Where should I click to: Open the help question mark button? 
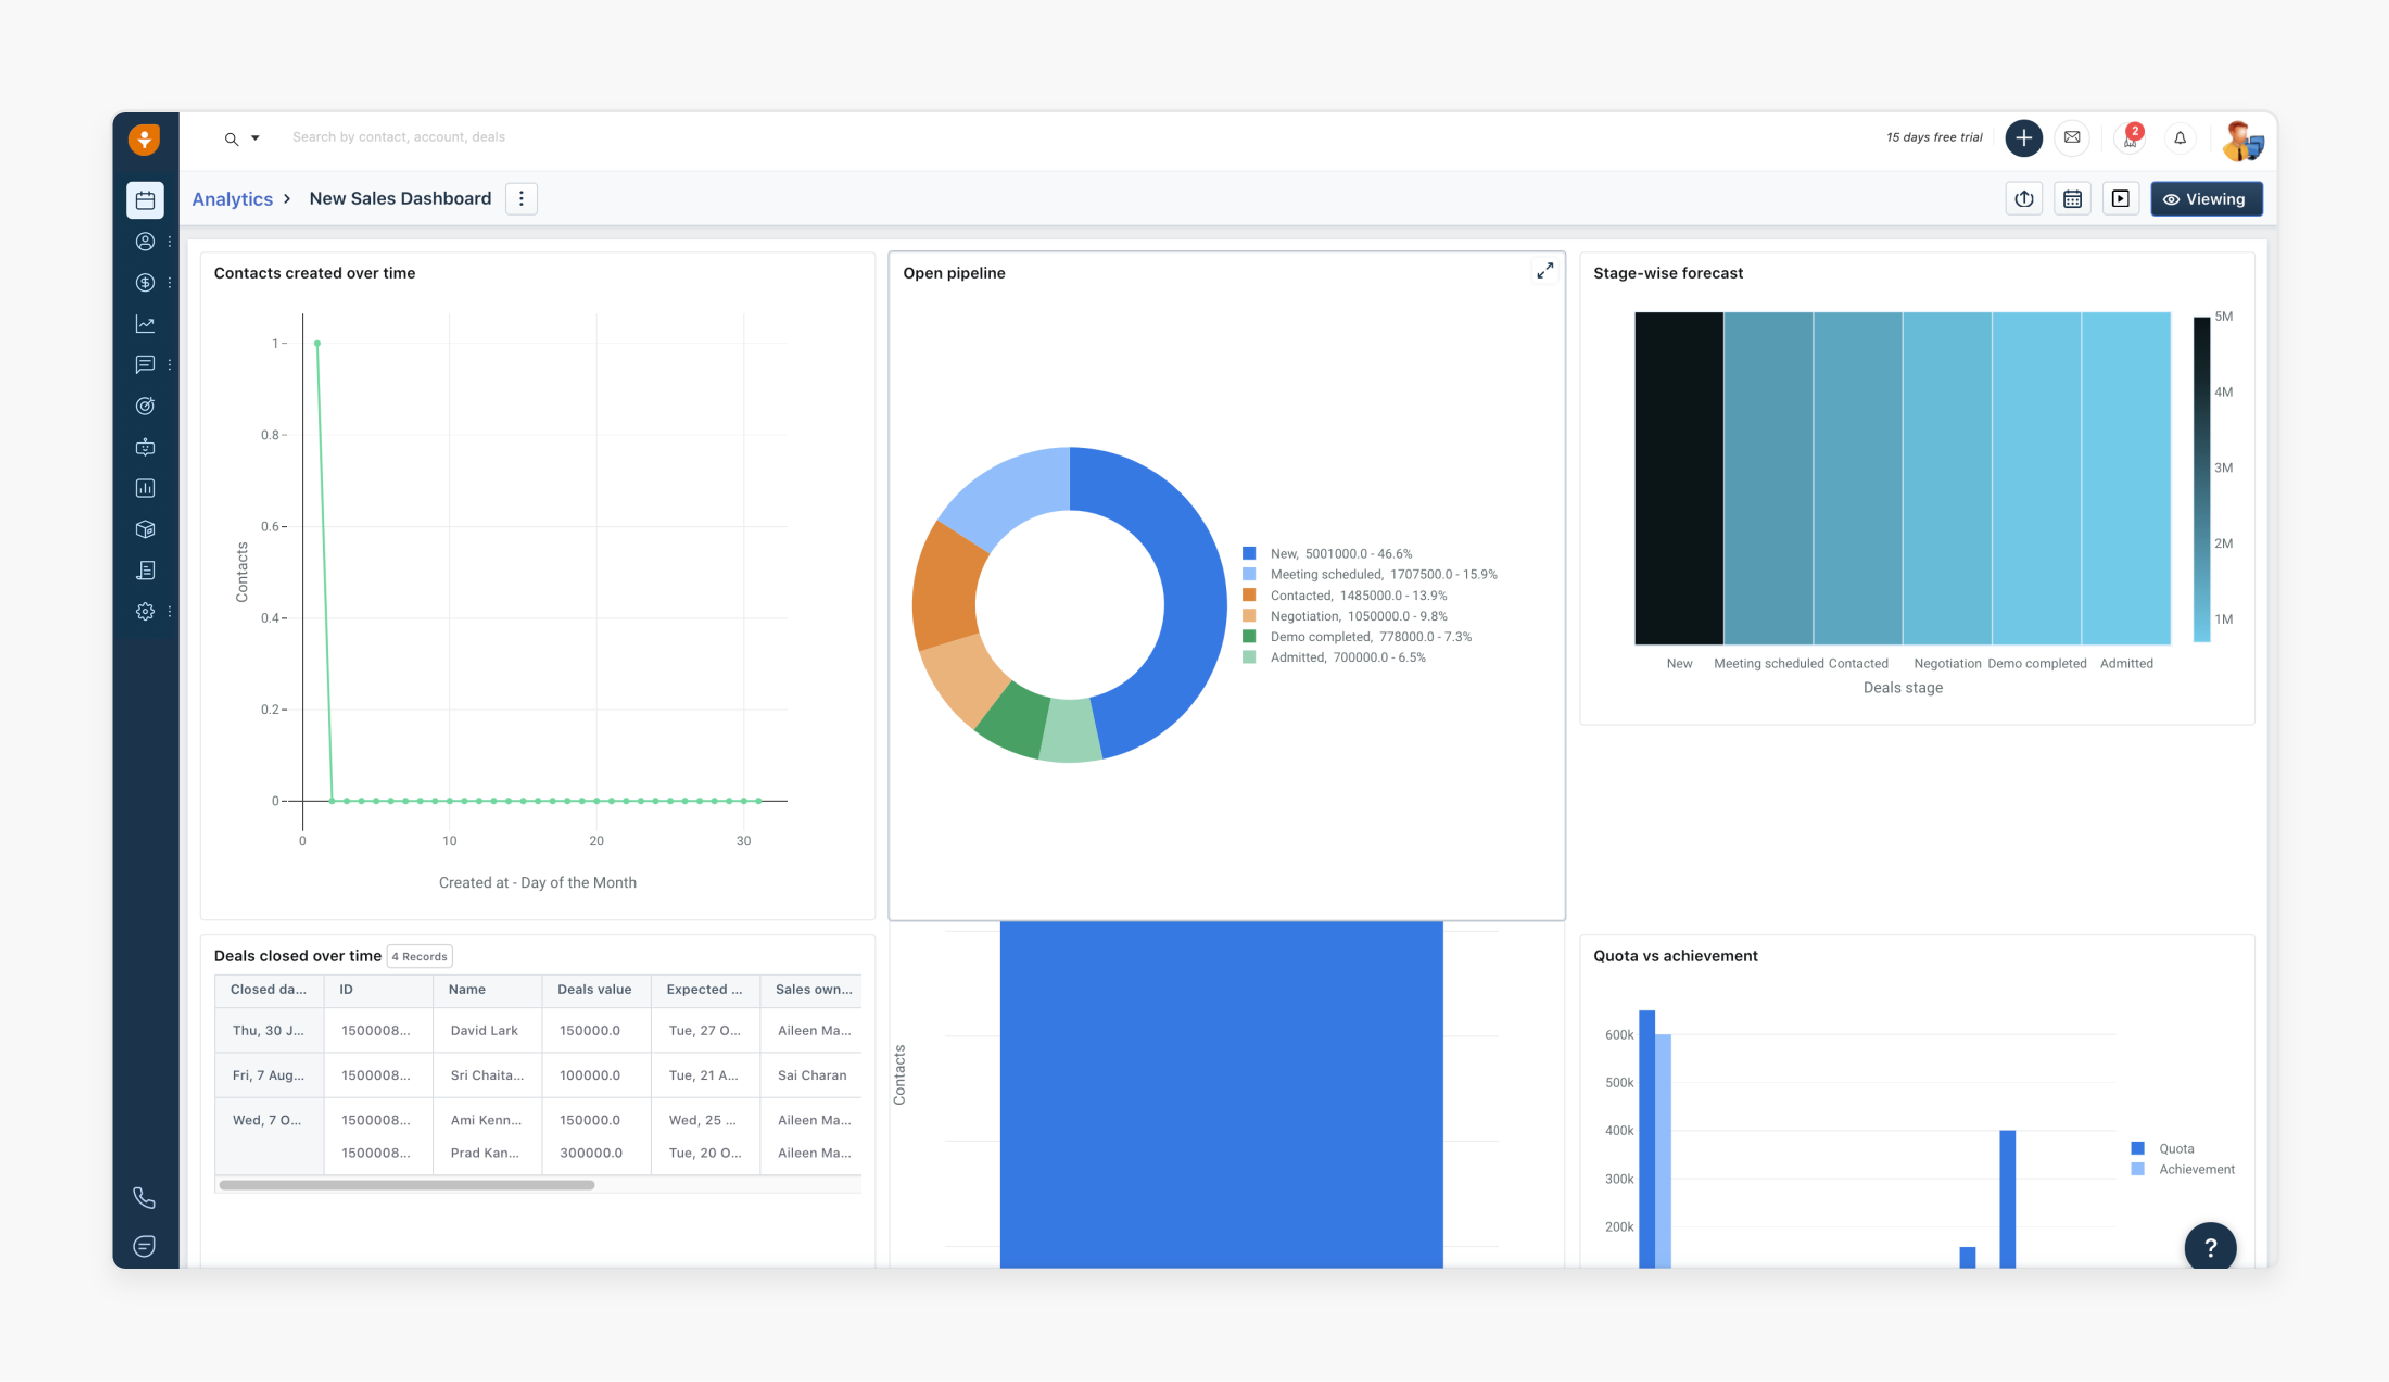[x=2210, y=1247]
